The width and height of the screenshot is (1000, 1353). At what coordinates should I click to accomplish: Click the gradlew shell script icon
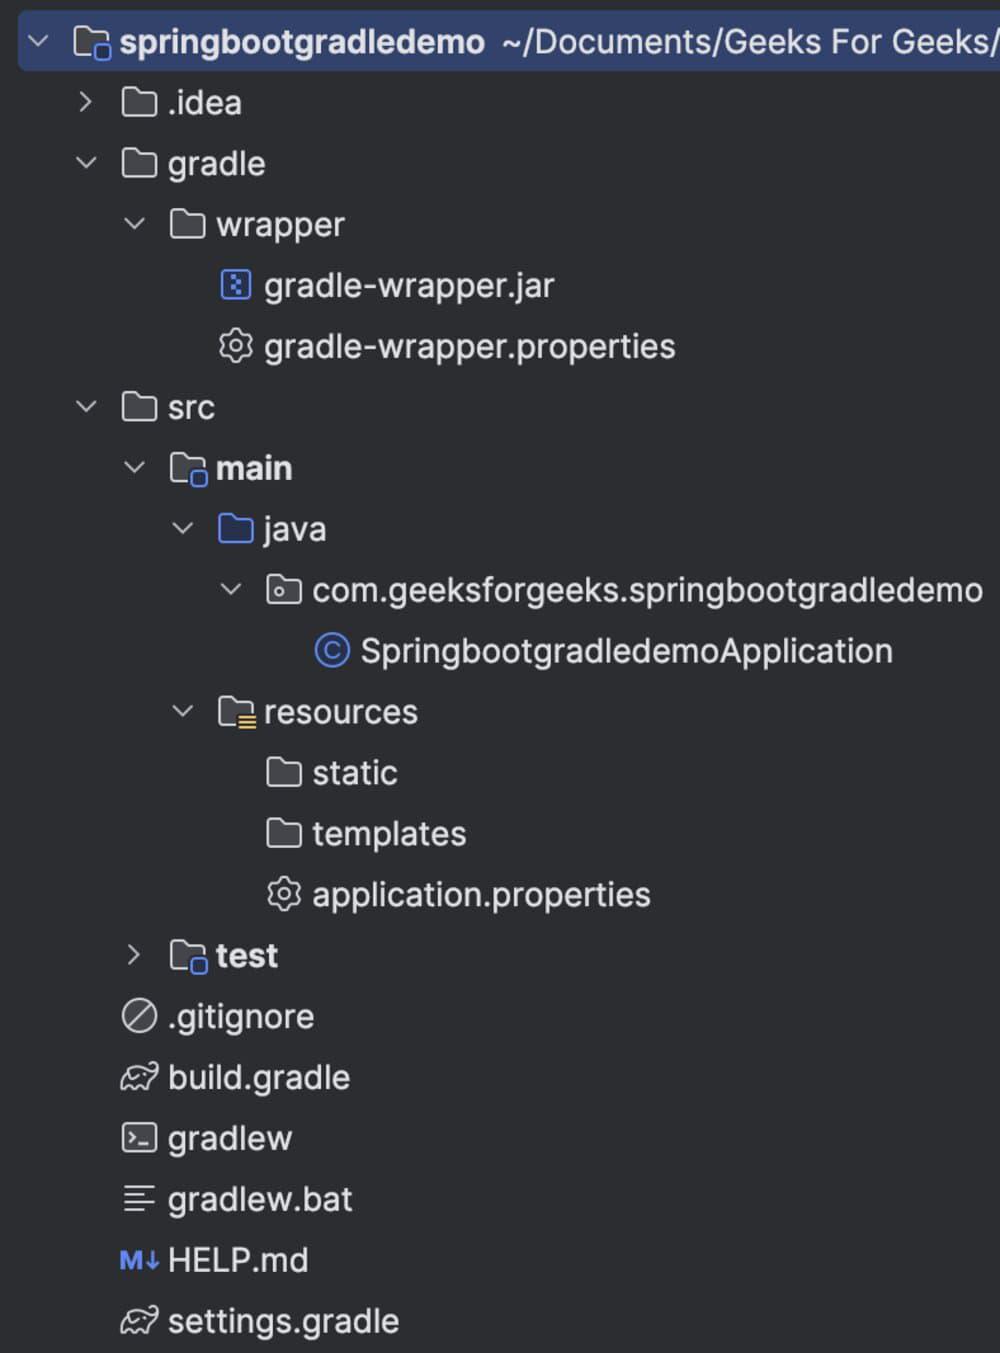[x=139, y=1138]
